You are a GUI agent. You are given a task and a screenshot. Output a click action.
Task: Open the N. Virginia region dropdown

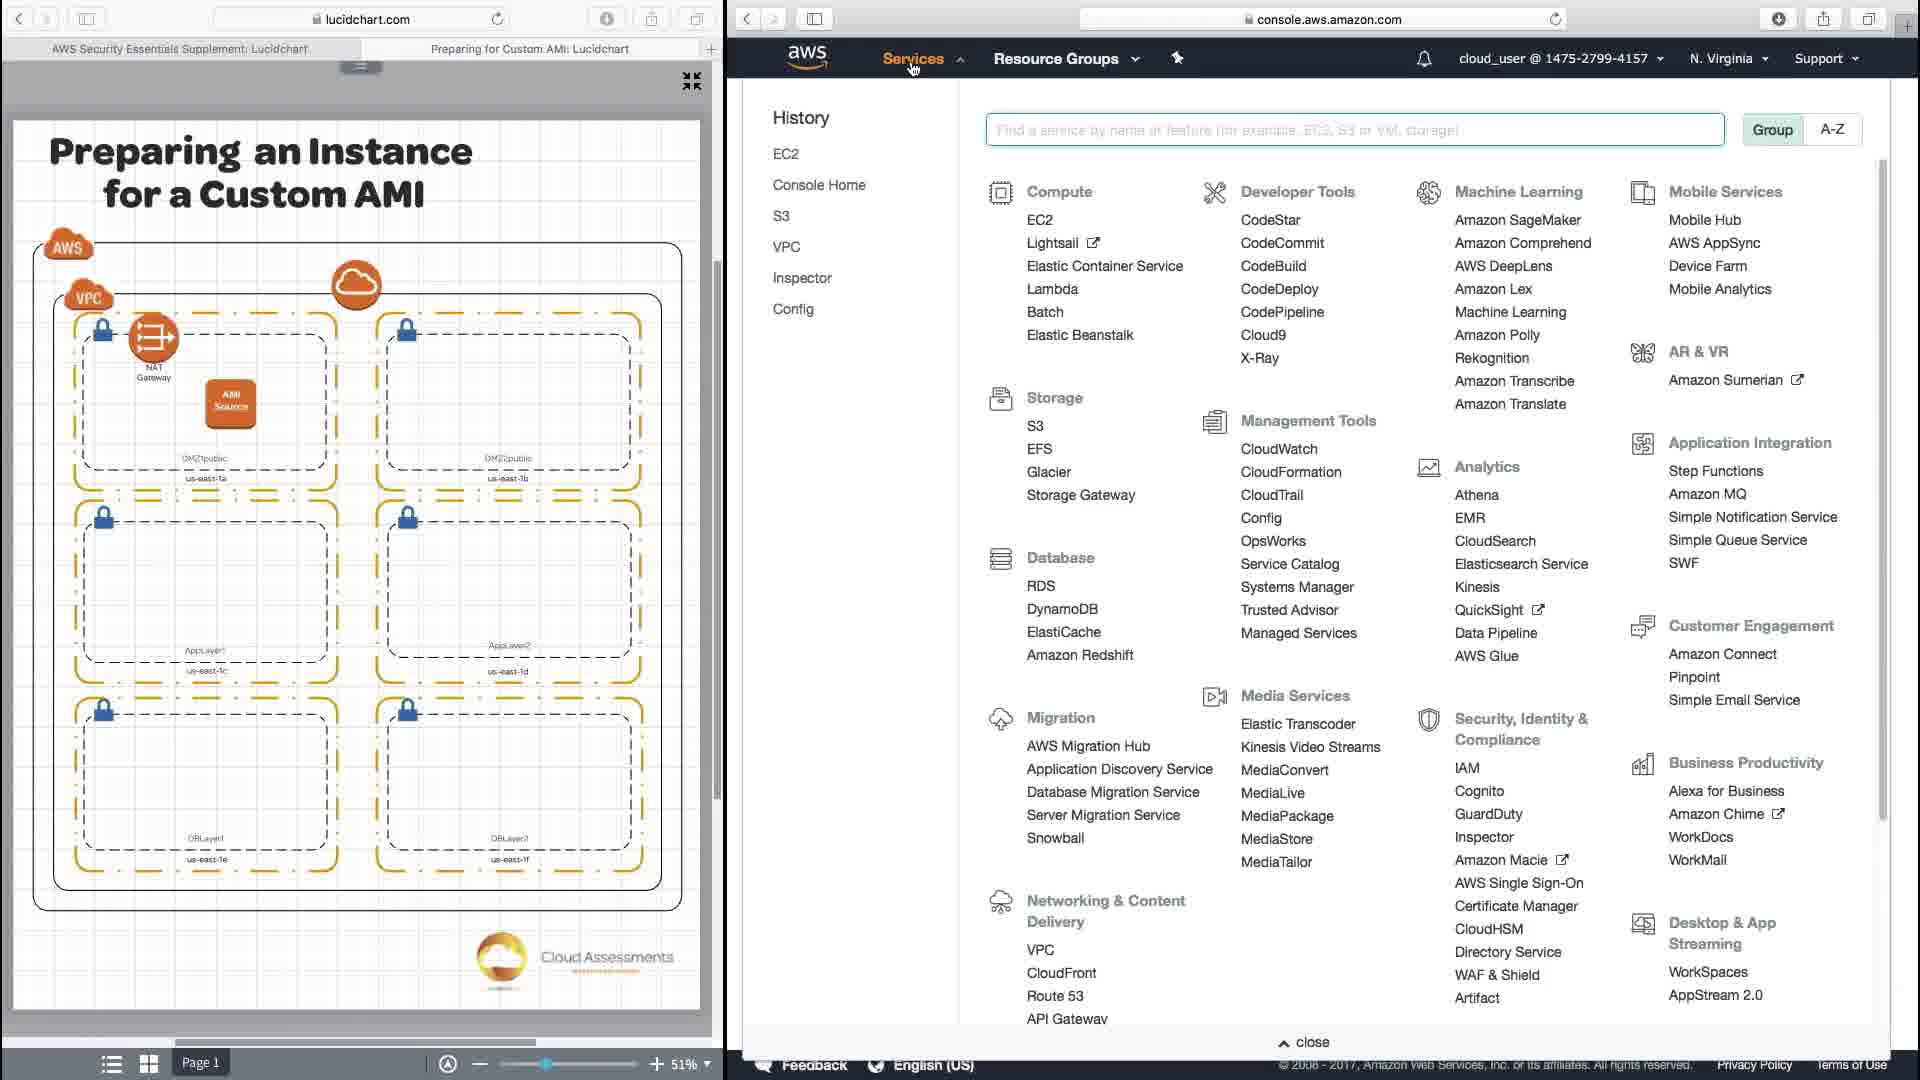1728,59
